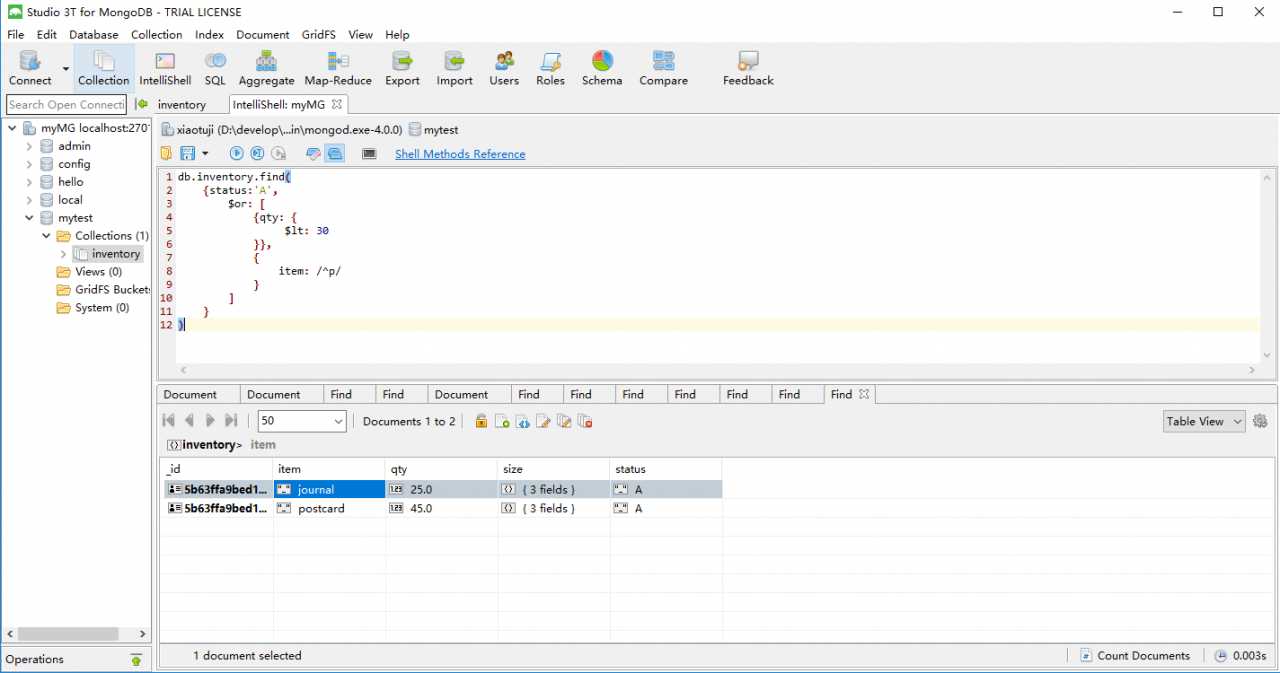
Task: Edit the selected document
Action: (x=542, y=421)
